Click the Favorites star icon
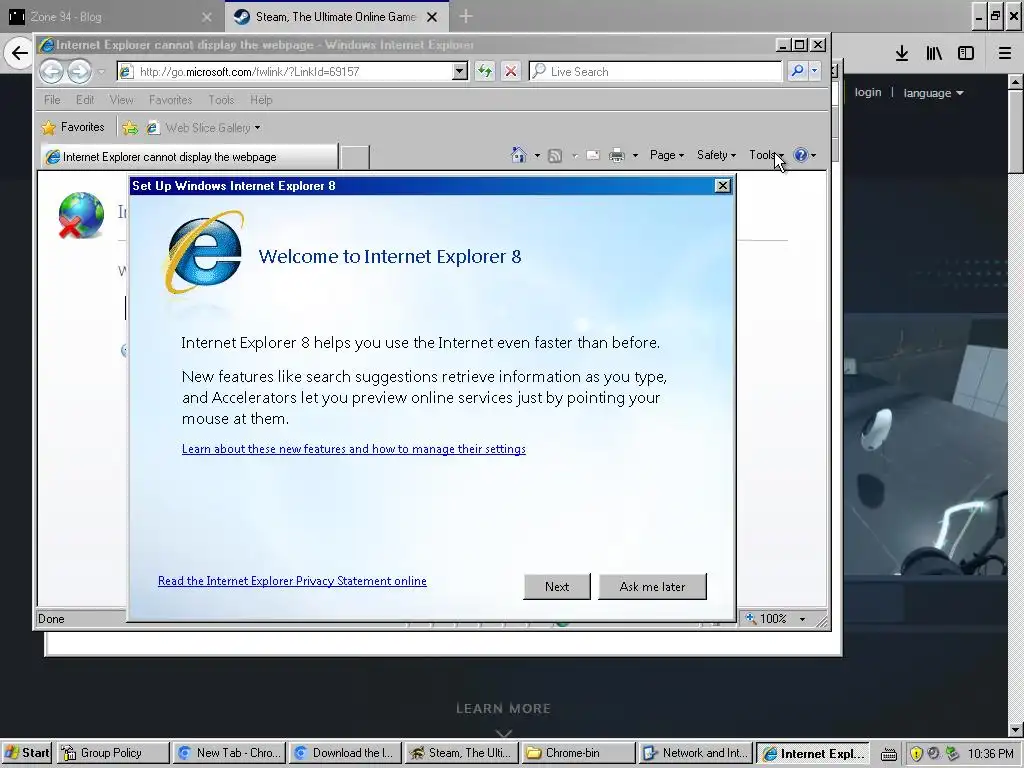The width and height of the screenshot is (1024, 768). click(x=48, y=127)
